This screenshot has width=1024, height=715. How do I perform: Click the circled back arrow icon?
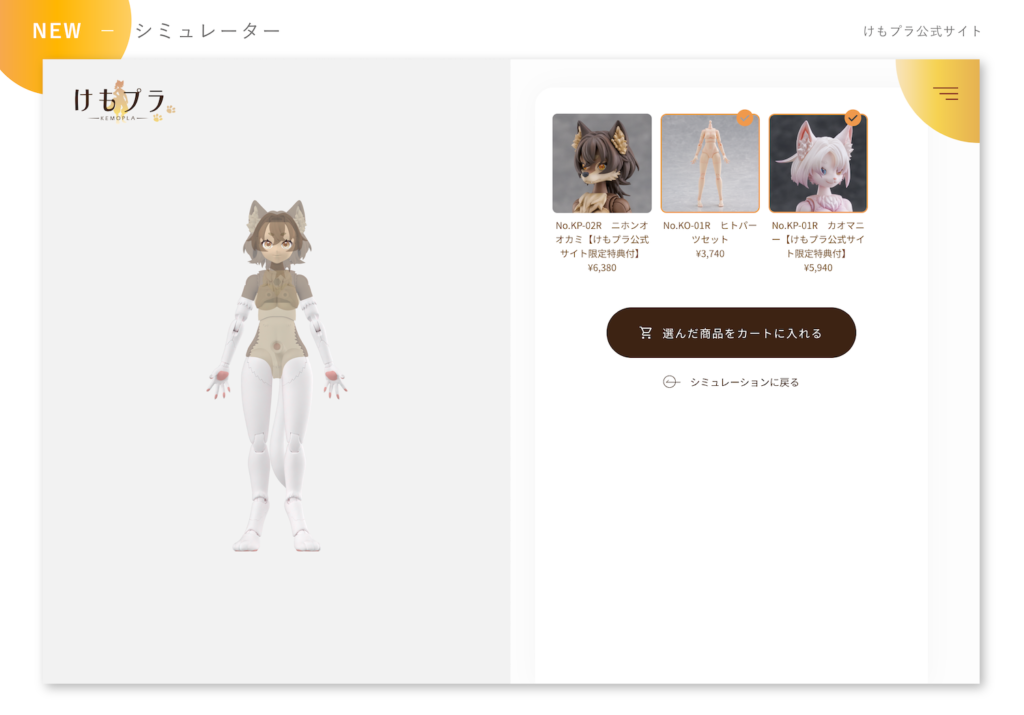click(x=671, y=382)
